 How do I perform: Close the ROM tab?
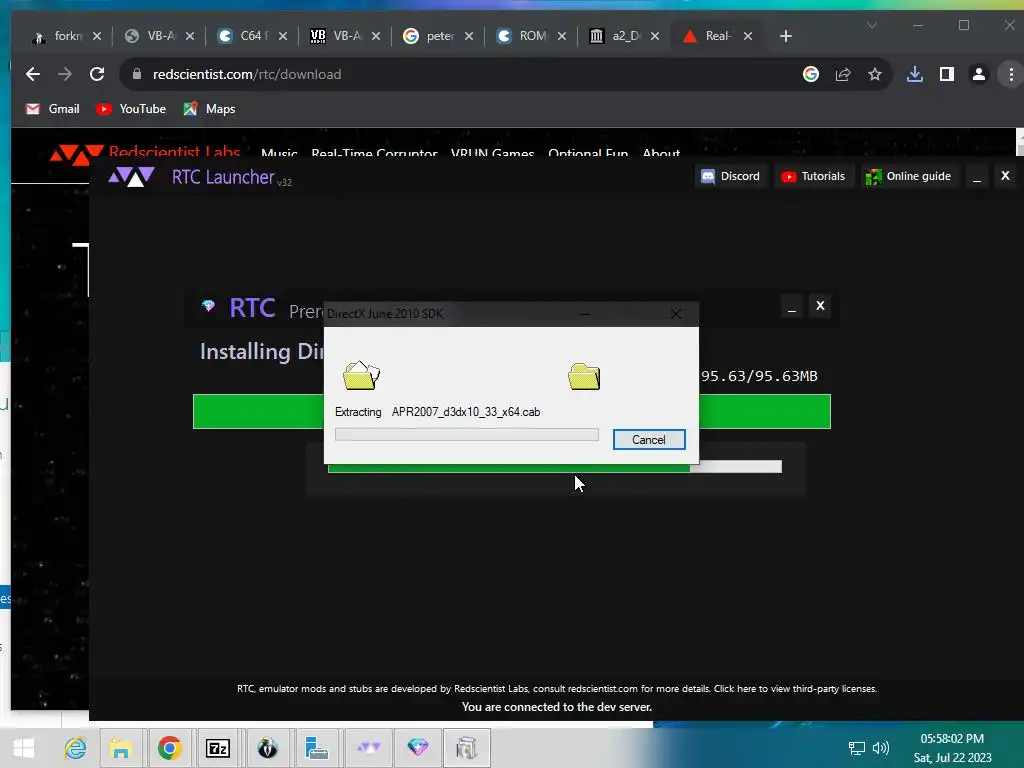click(x=562, y=36)
